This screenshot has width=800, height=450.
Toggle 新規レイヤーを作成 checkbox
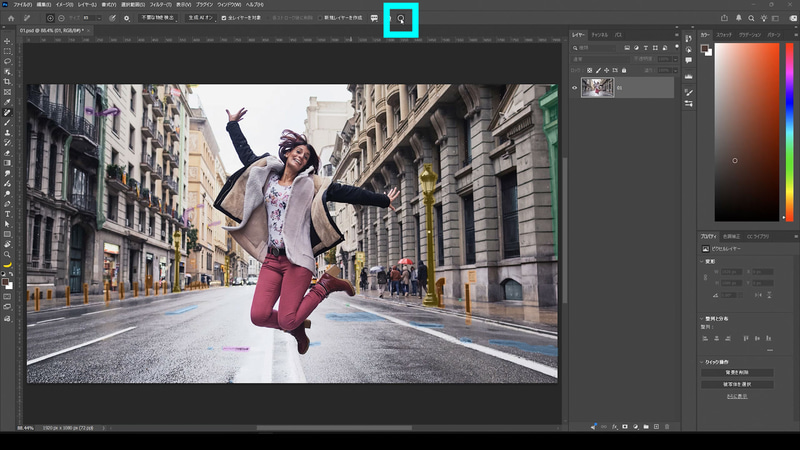320,18
